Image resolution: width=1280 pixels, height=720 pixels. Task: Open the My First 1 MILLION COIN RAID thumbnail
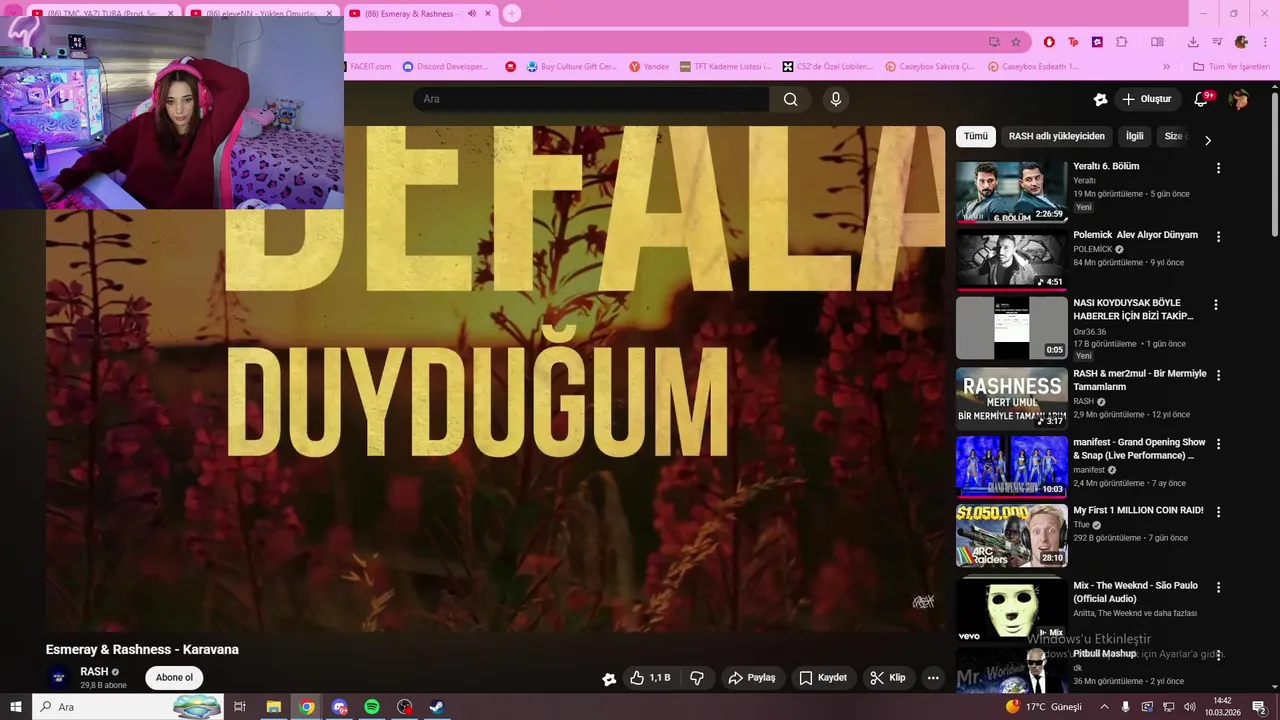1011,536
